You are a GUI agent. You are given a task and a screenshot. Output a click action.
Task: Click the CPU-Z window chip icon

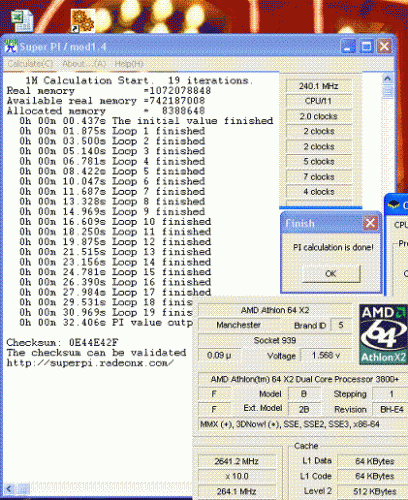[394, 205]
